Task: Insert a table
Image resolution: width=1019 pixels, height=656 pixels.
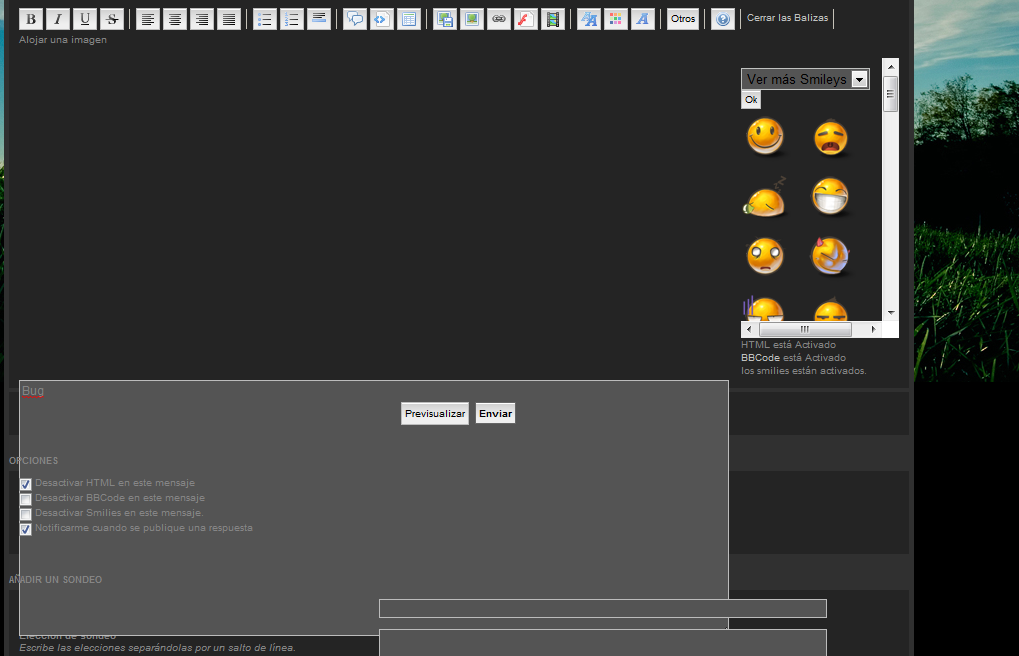Action: 409,19
